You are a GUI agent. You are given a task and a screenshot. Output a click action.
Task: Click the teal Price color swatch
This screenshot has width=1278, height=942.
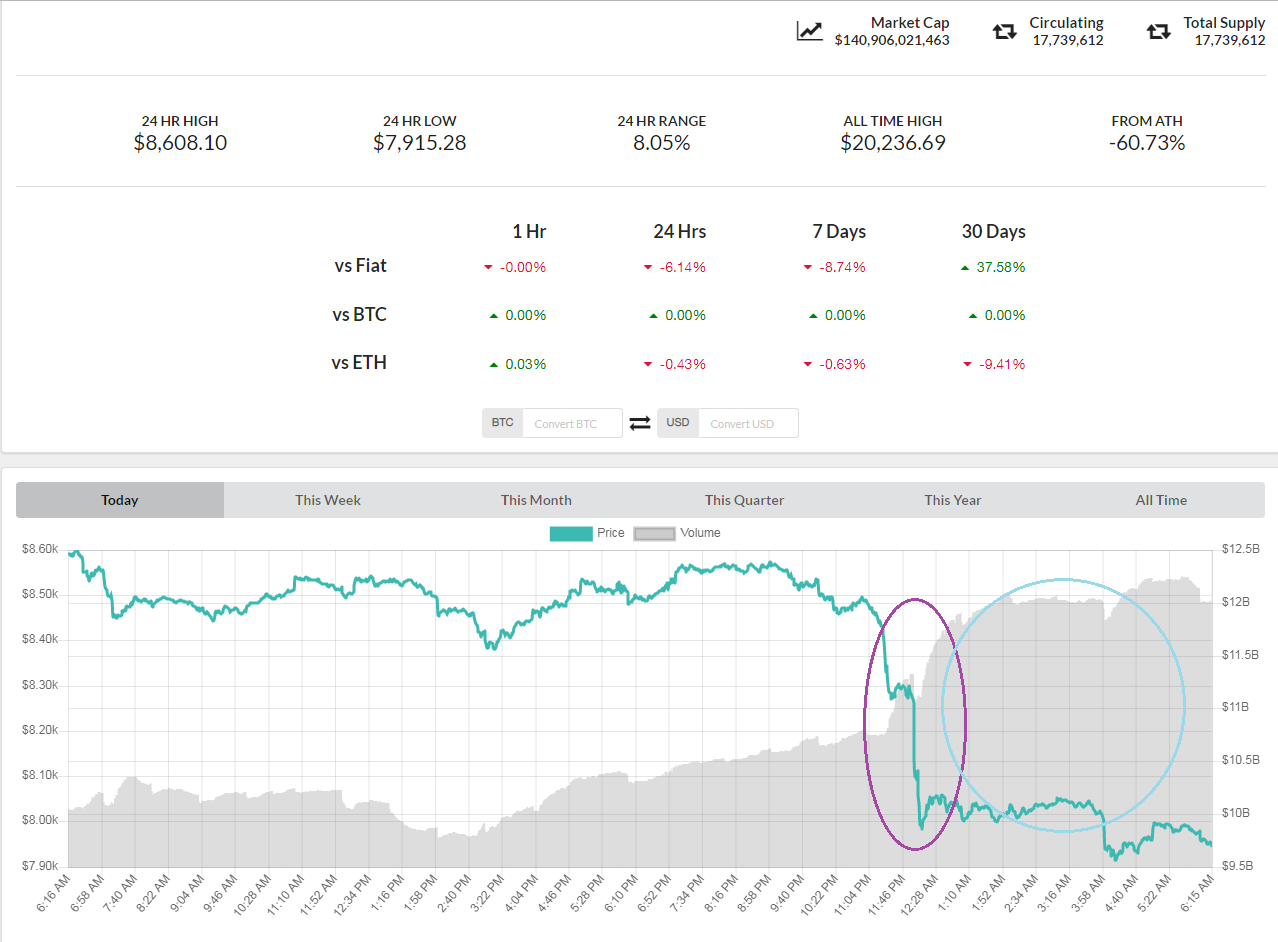[571, 533]
